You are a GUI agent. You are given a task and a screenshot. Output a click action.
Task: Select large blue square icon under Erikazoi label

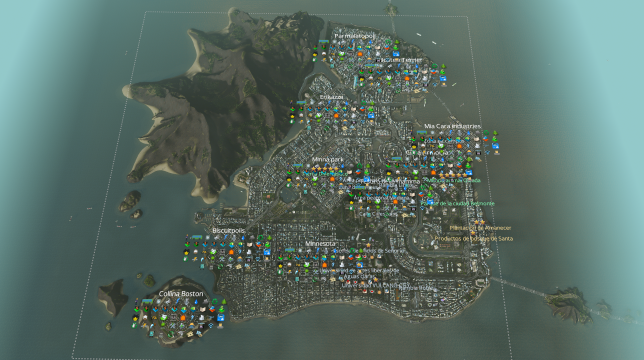(371, 115)
